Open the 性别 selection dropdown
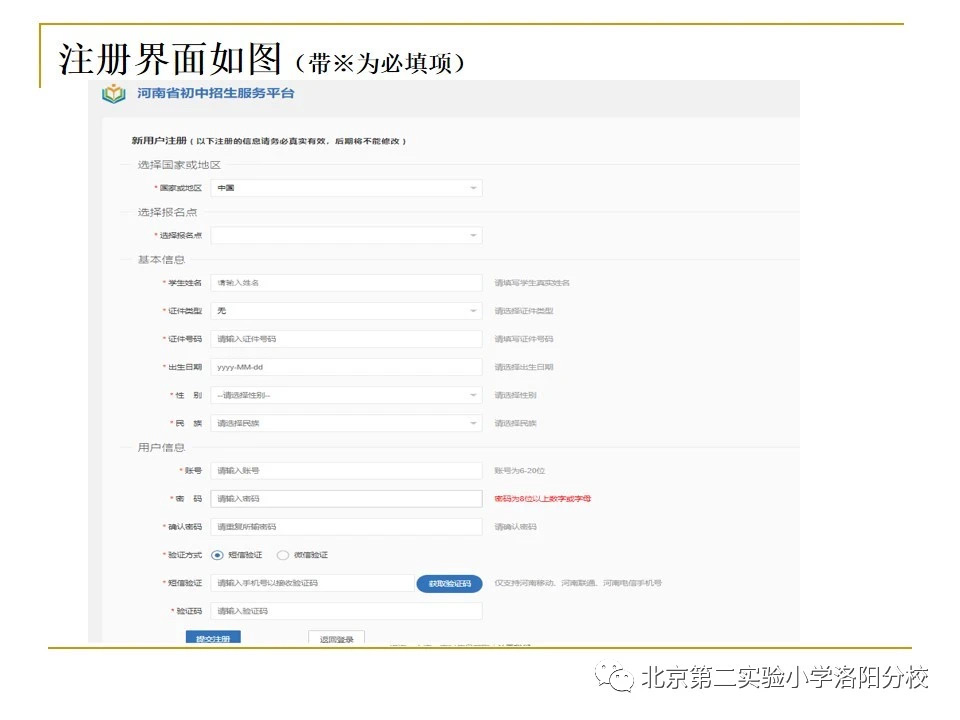Image resolution: width=960 pixels, height=720 pixels. coord(345,394)
